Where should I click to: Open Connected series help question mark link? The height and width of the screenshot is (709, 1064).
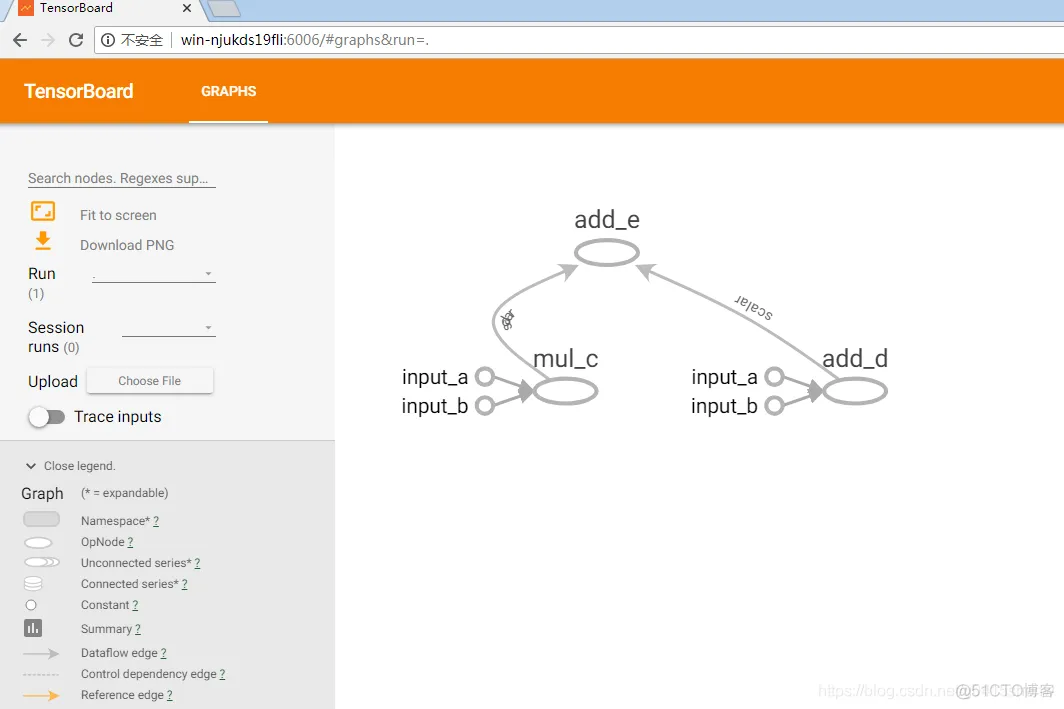pyautogui.click(x=185, y=584)
